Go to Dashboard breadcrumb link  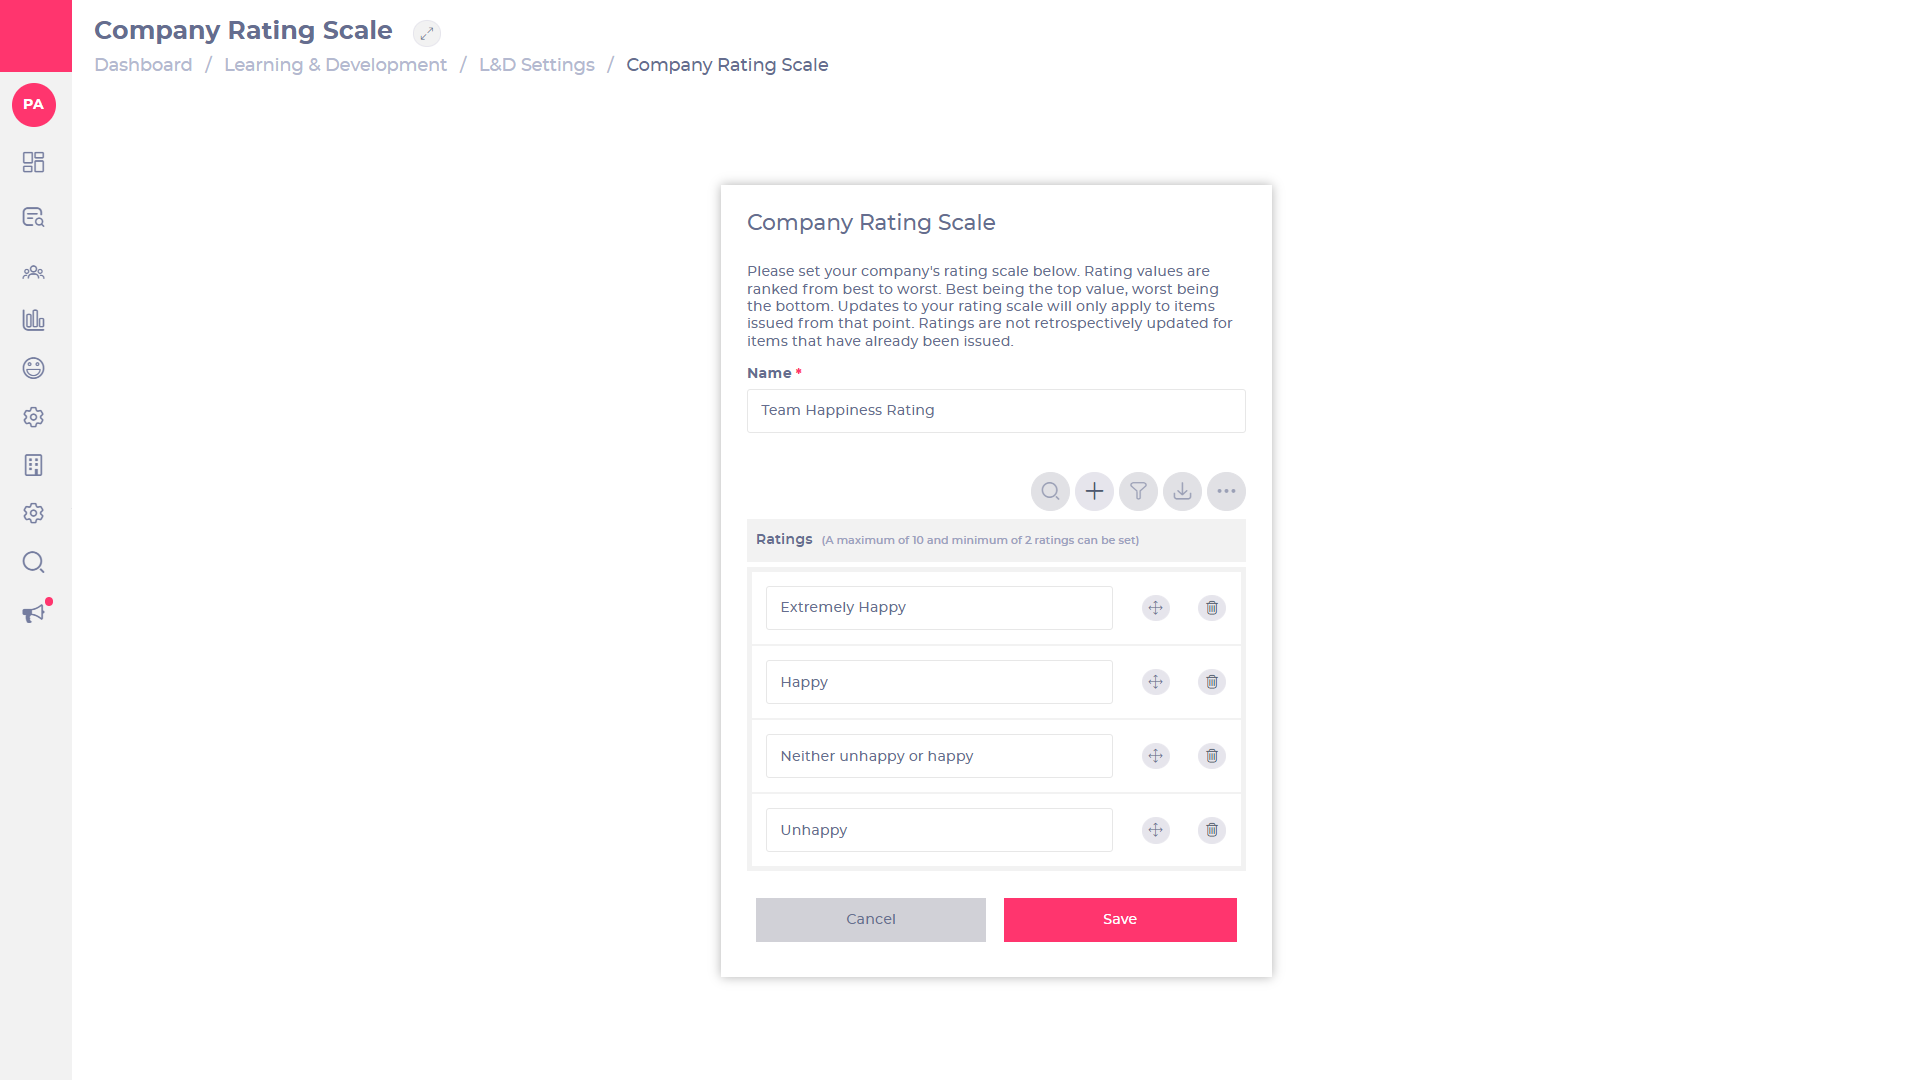143,65
